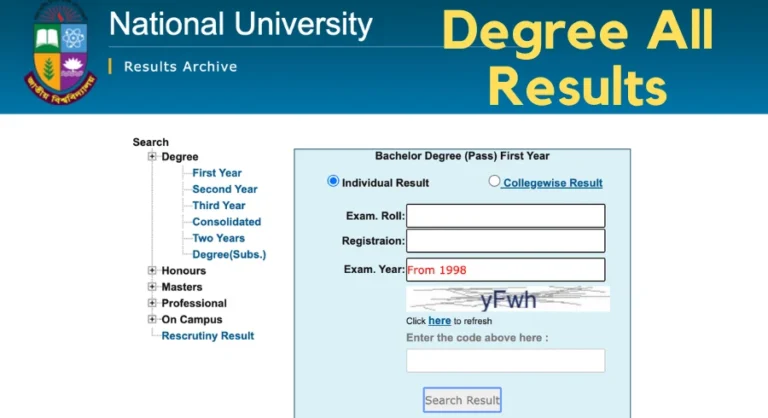Open the Rescrutiny Result link
Viewport: 768px width, 418px height.
coord(208,336)
